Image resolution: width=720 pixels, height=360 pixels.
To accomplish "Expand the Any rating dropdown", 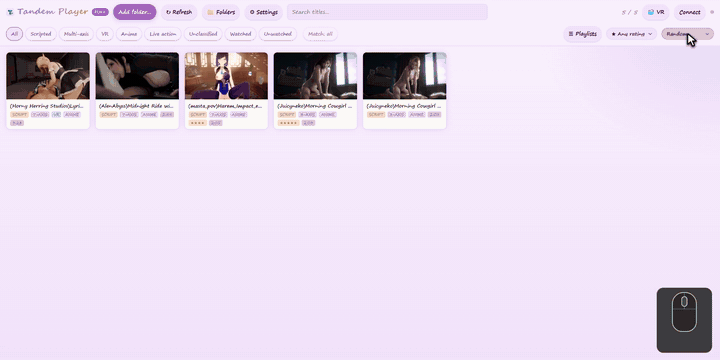I will click(x=631, y=34).
